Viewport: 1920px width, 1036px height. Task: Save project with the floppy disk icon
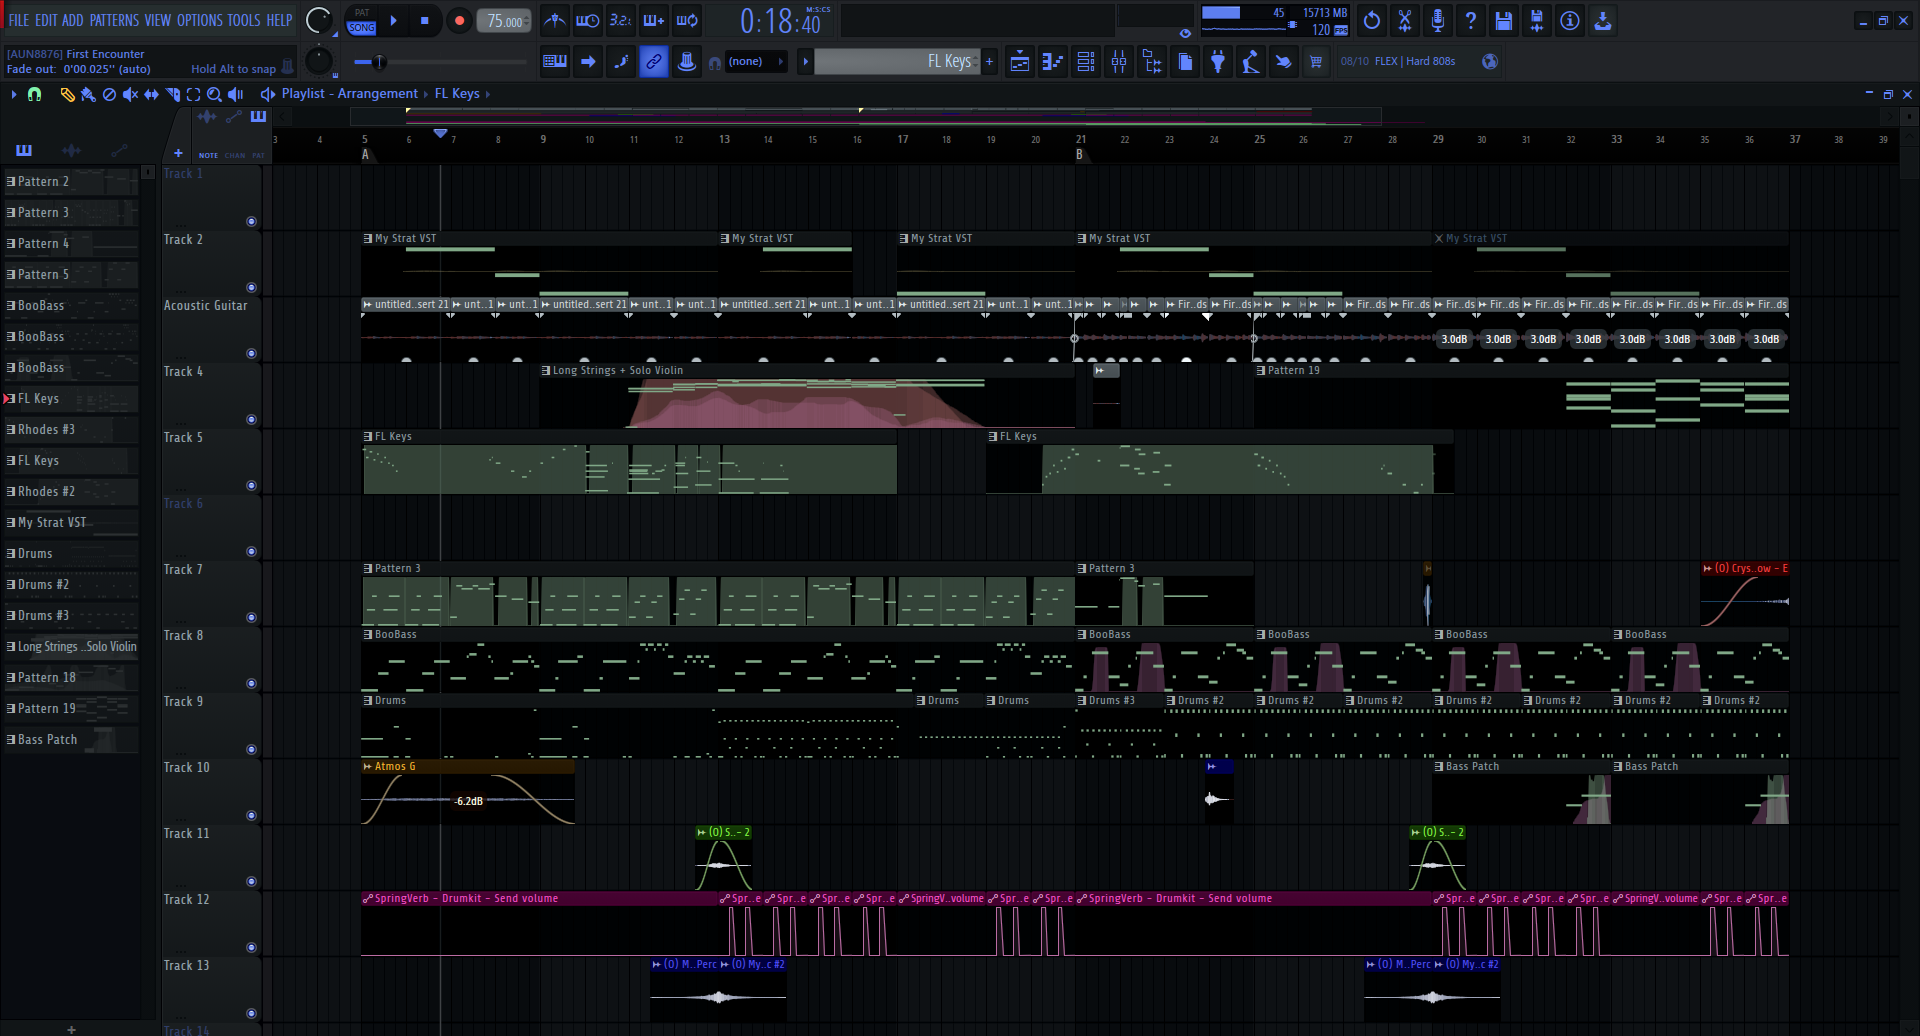point(1504,20)
